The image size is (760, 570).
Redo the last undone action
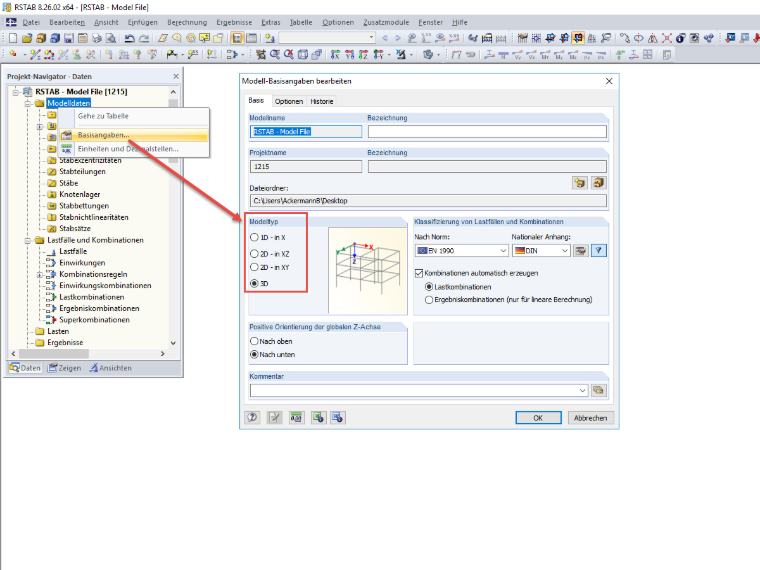point(144,38)
